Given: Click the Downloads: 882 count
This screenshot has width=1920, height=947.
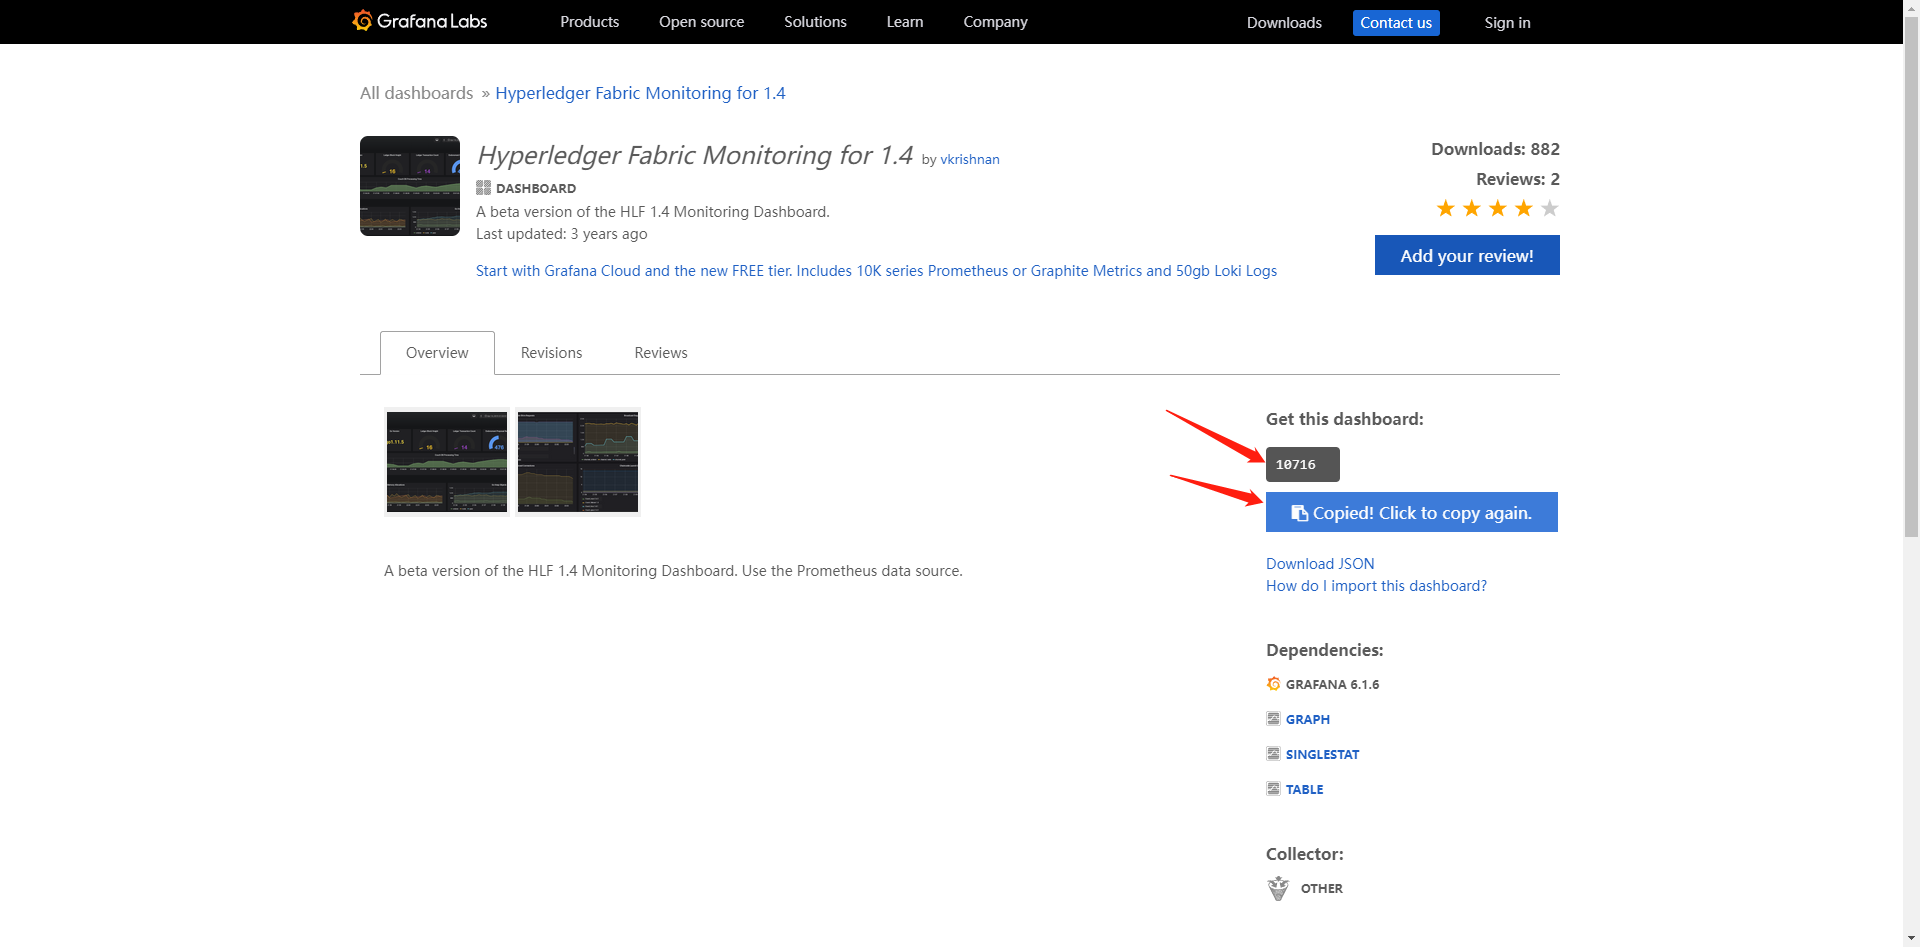Looking at the screenshot, I should (1495, 149).
